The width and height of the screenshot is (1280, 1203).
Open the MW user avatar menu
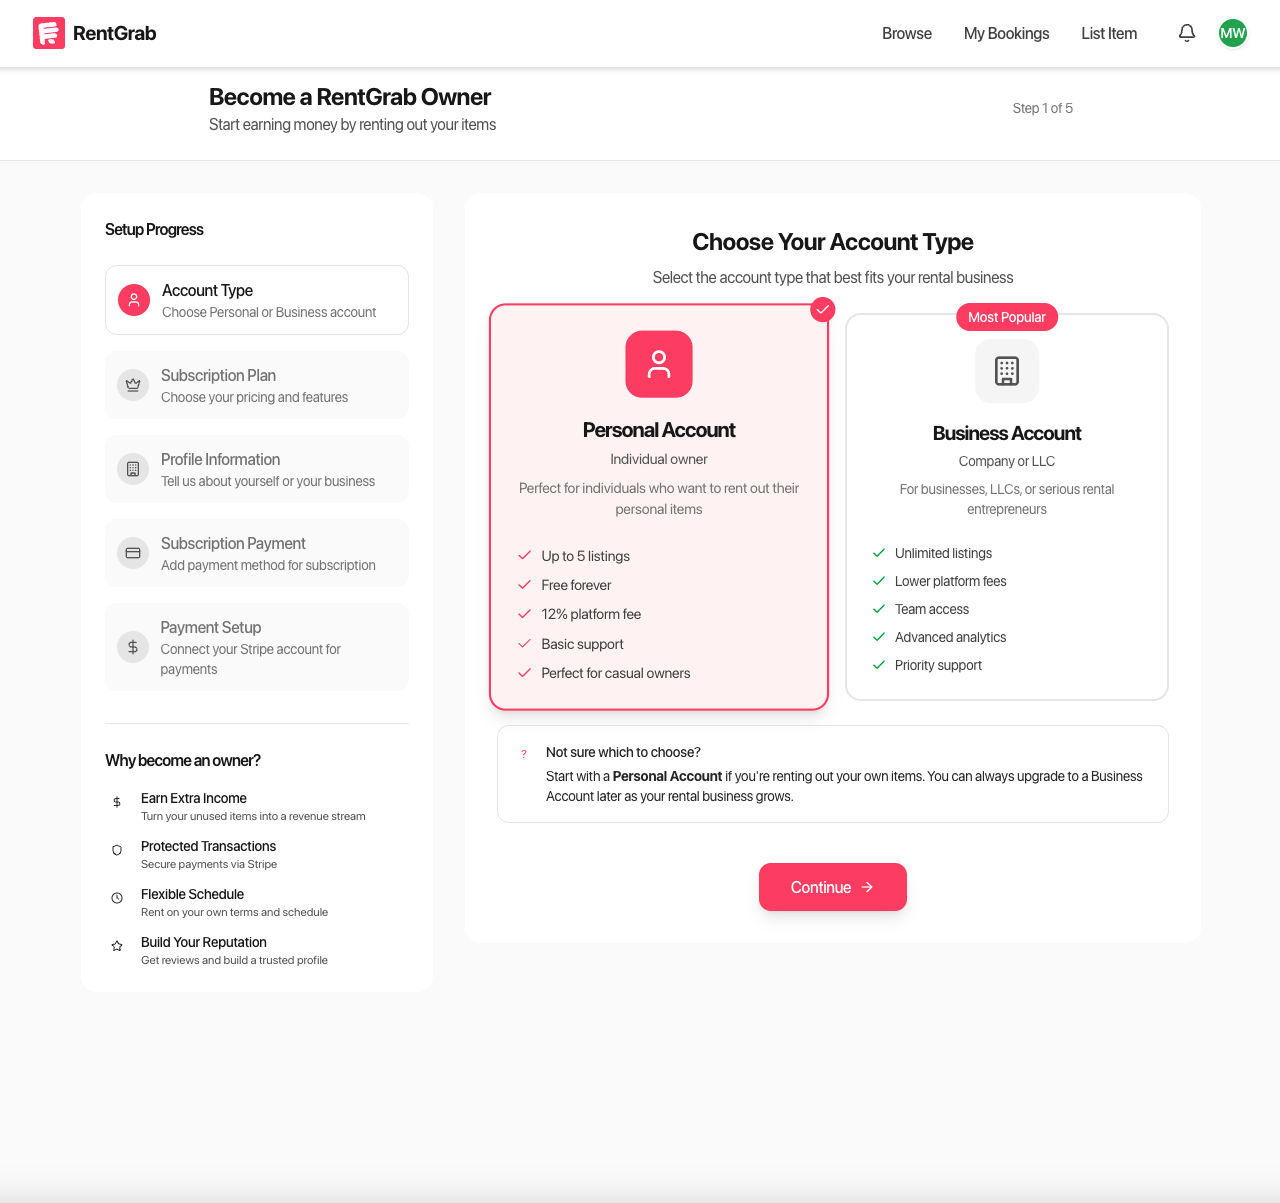(1233, 33)
